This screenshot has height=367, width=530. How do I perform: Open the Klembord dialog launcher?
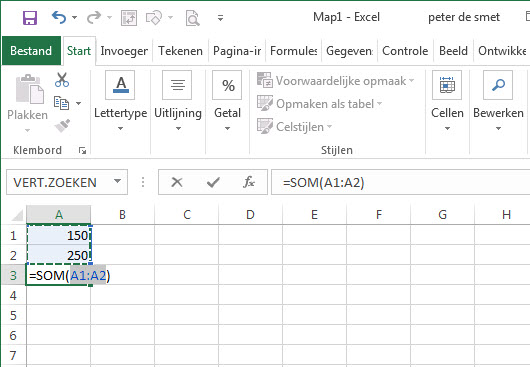(x=82, y=150)
